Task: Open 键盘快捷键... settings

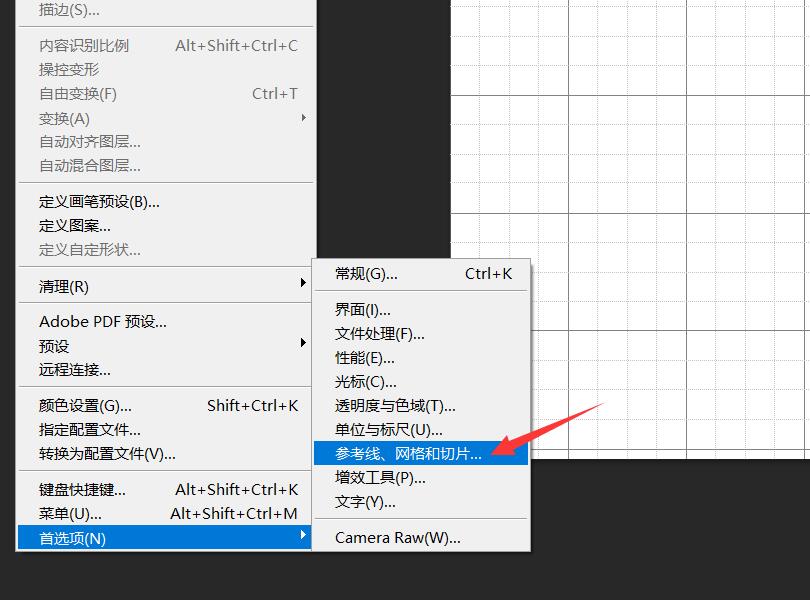Action: click(x=166, y=489)
